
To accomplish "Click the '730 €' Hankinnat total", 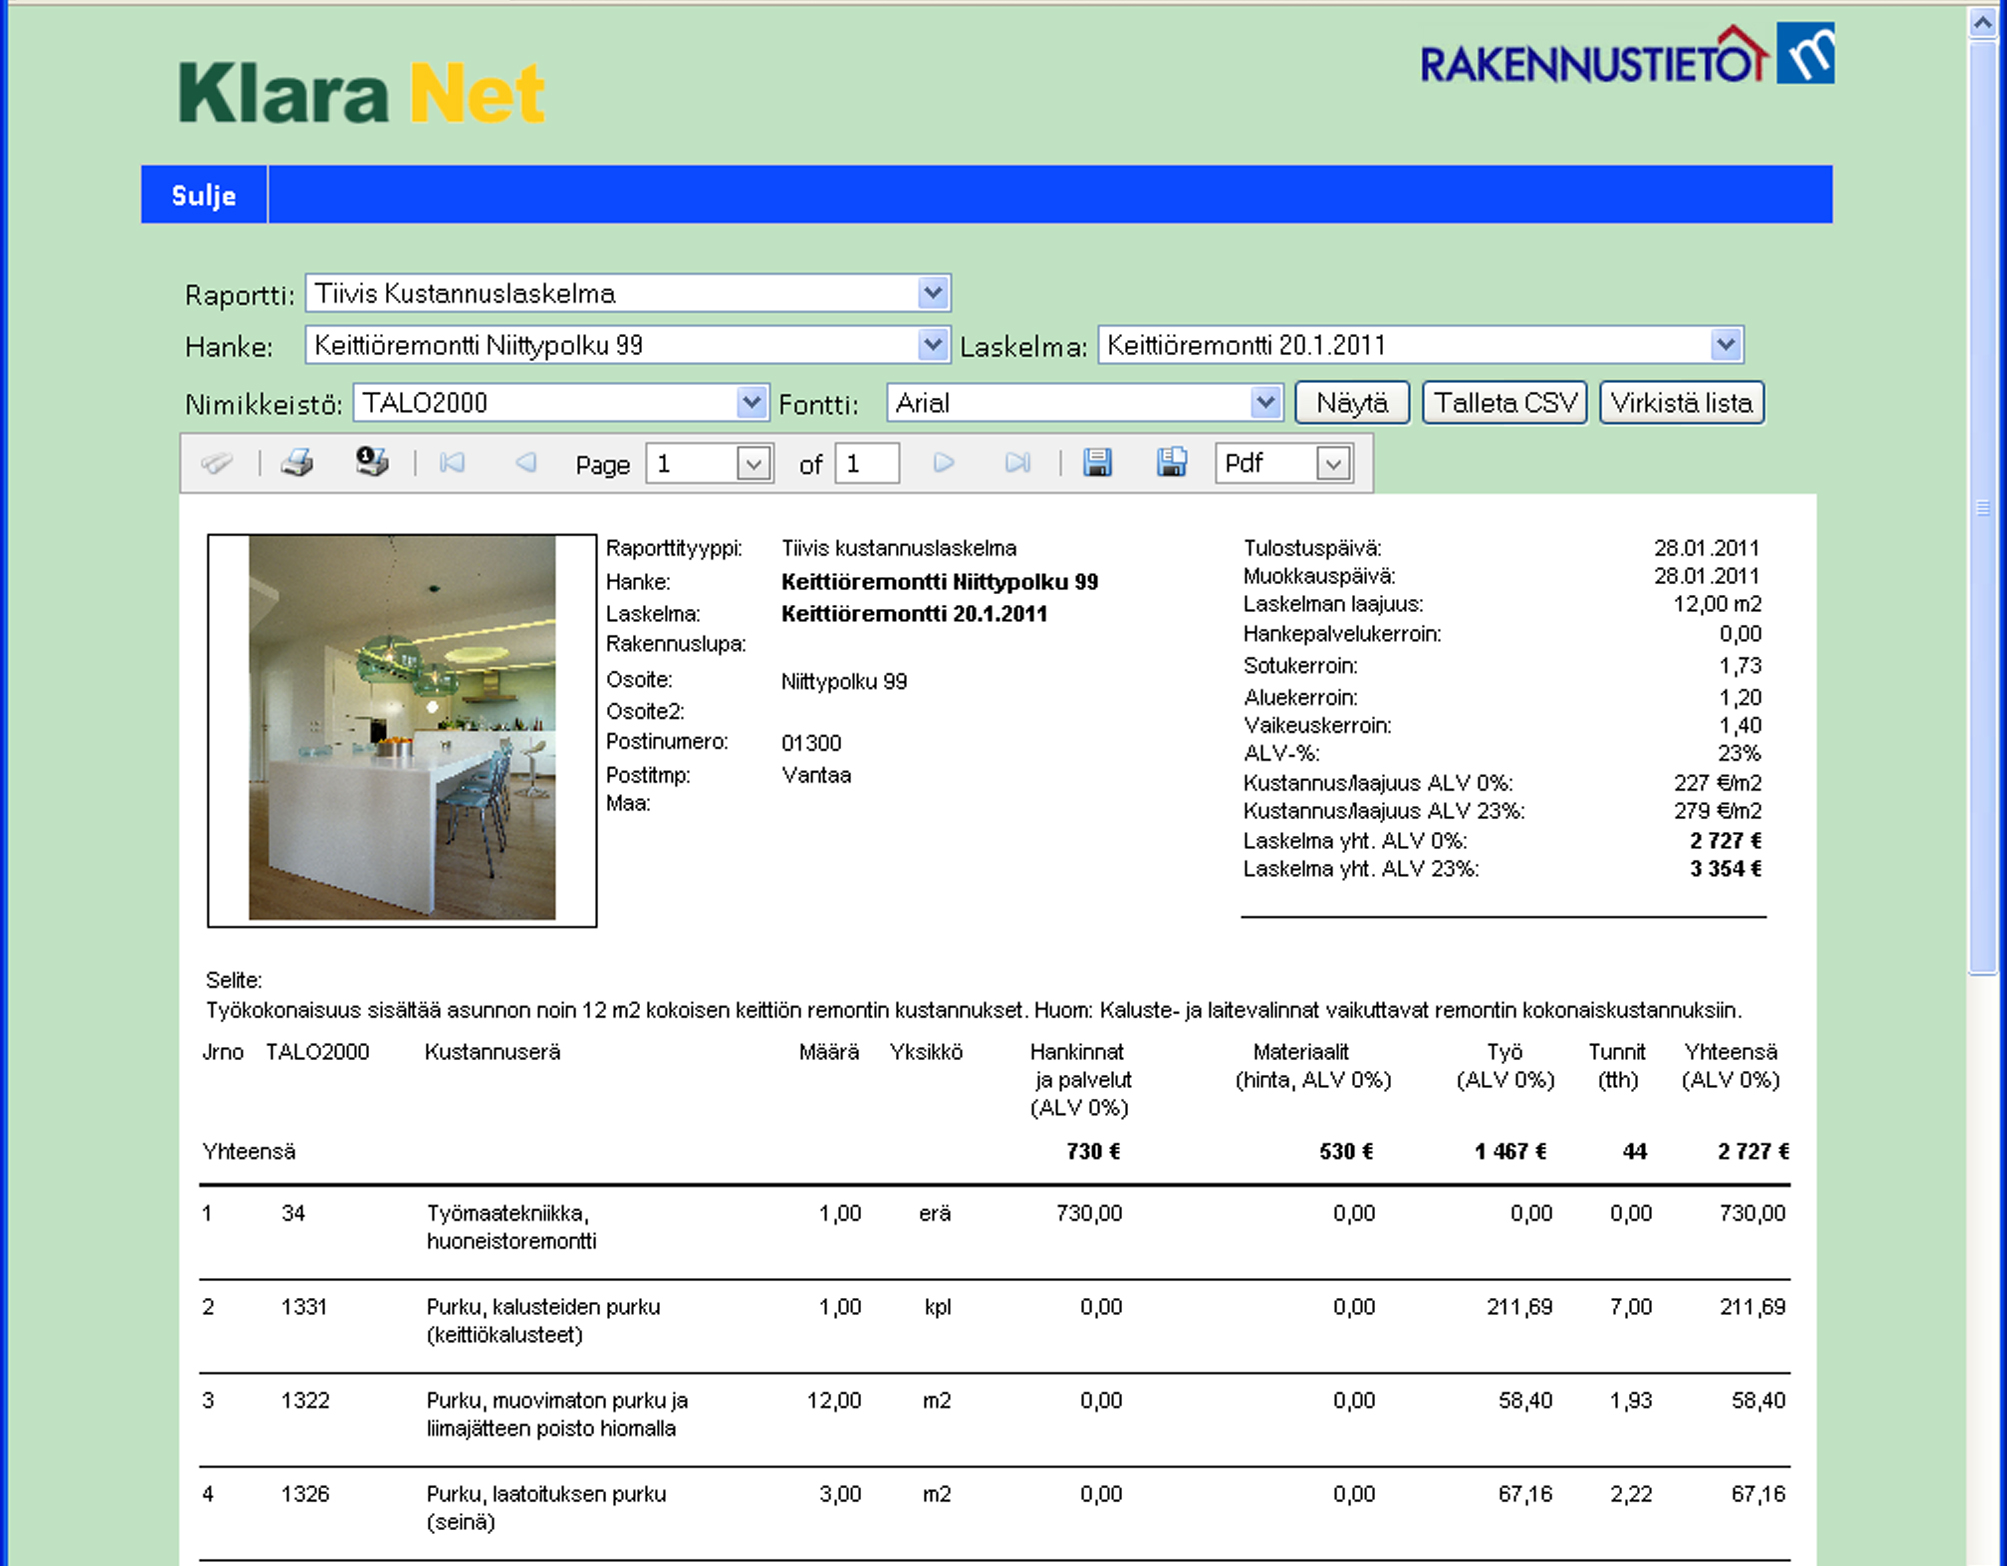I will click(x=1093, y=1152).
